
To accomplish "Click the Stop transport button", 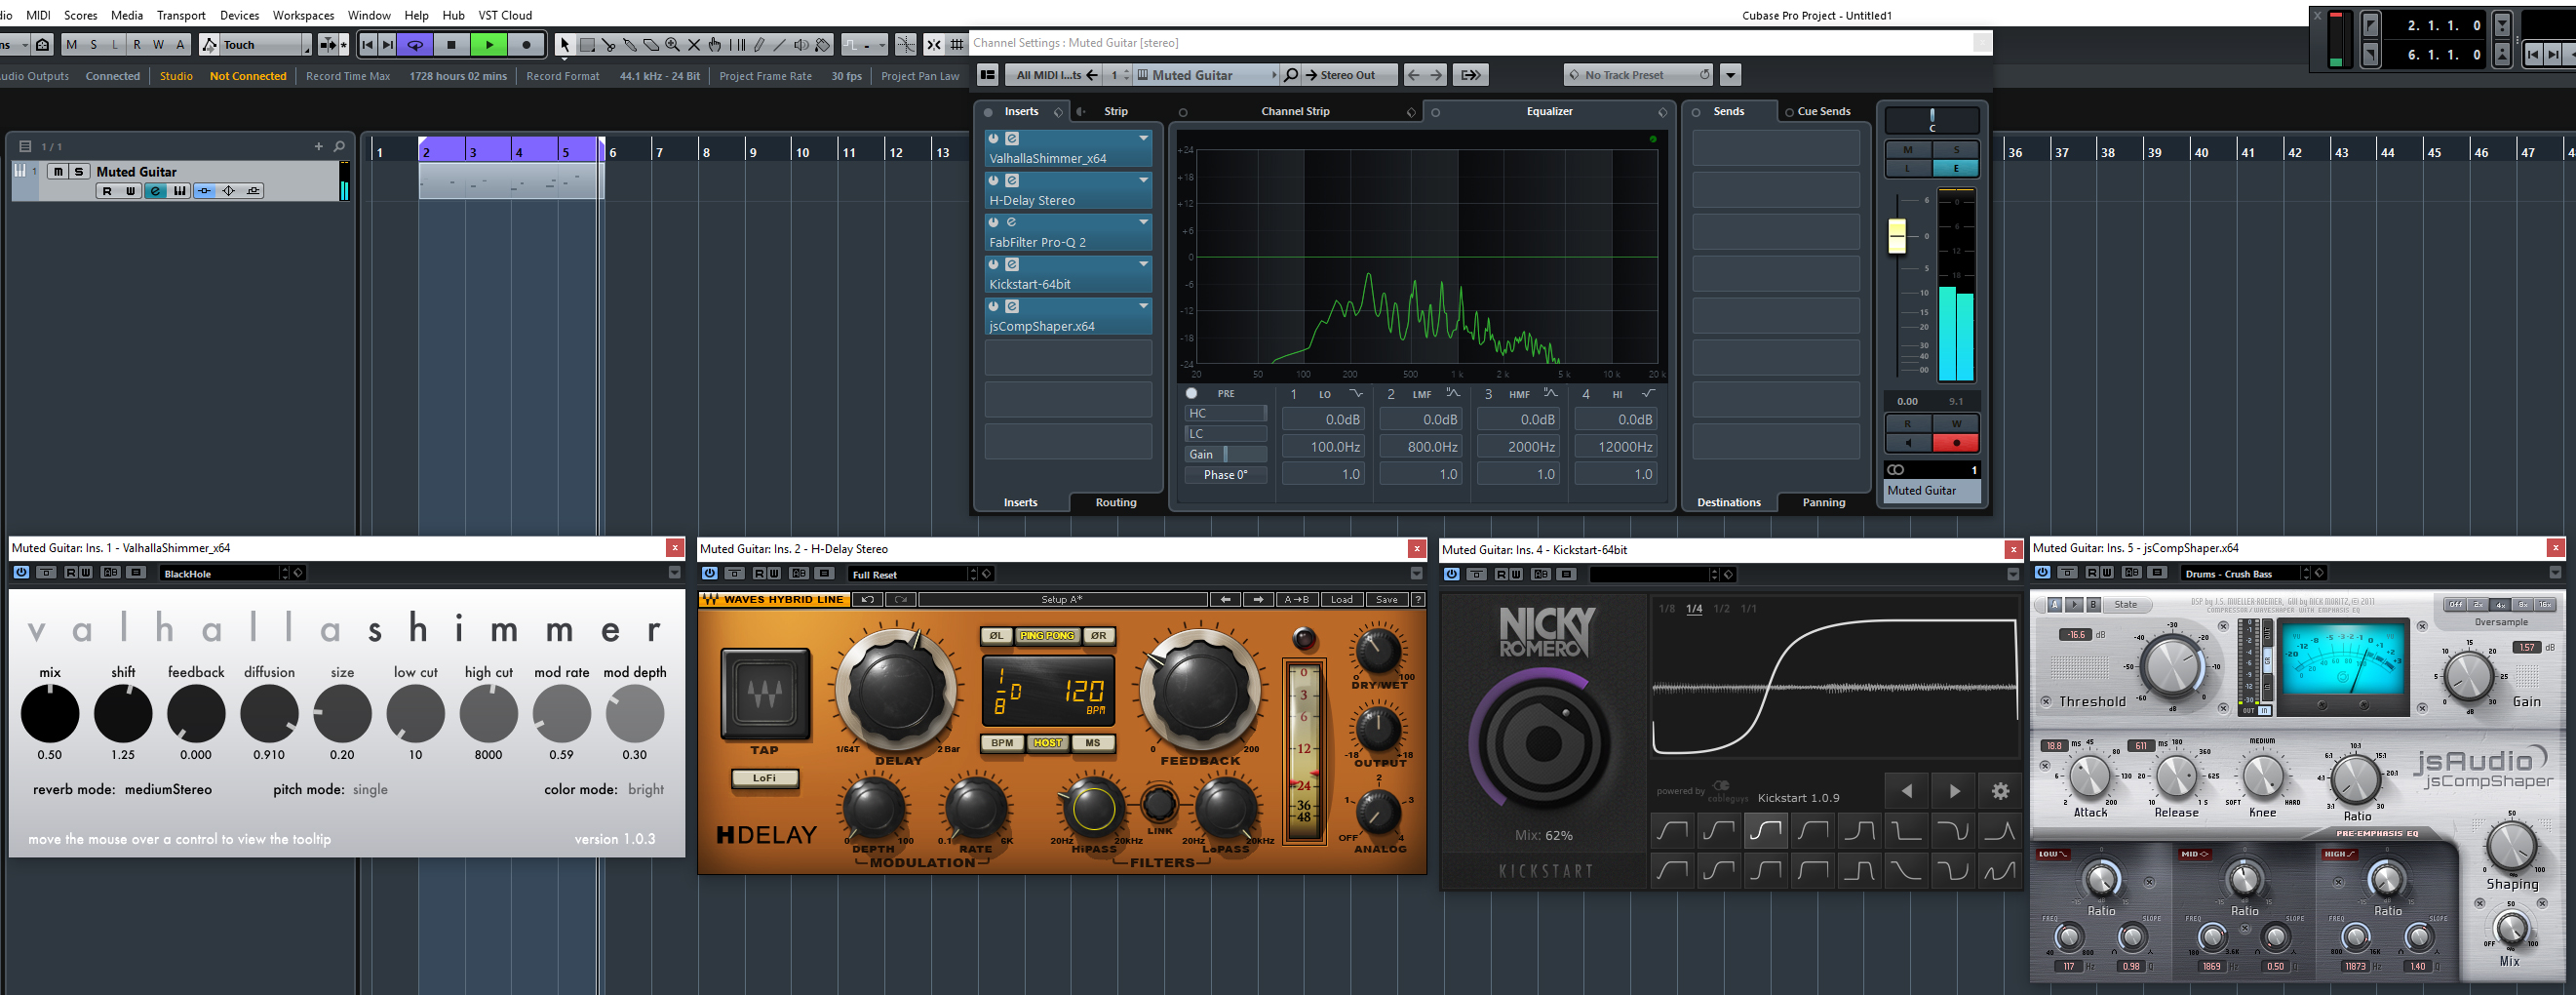I will 451,45.
